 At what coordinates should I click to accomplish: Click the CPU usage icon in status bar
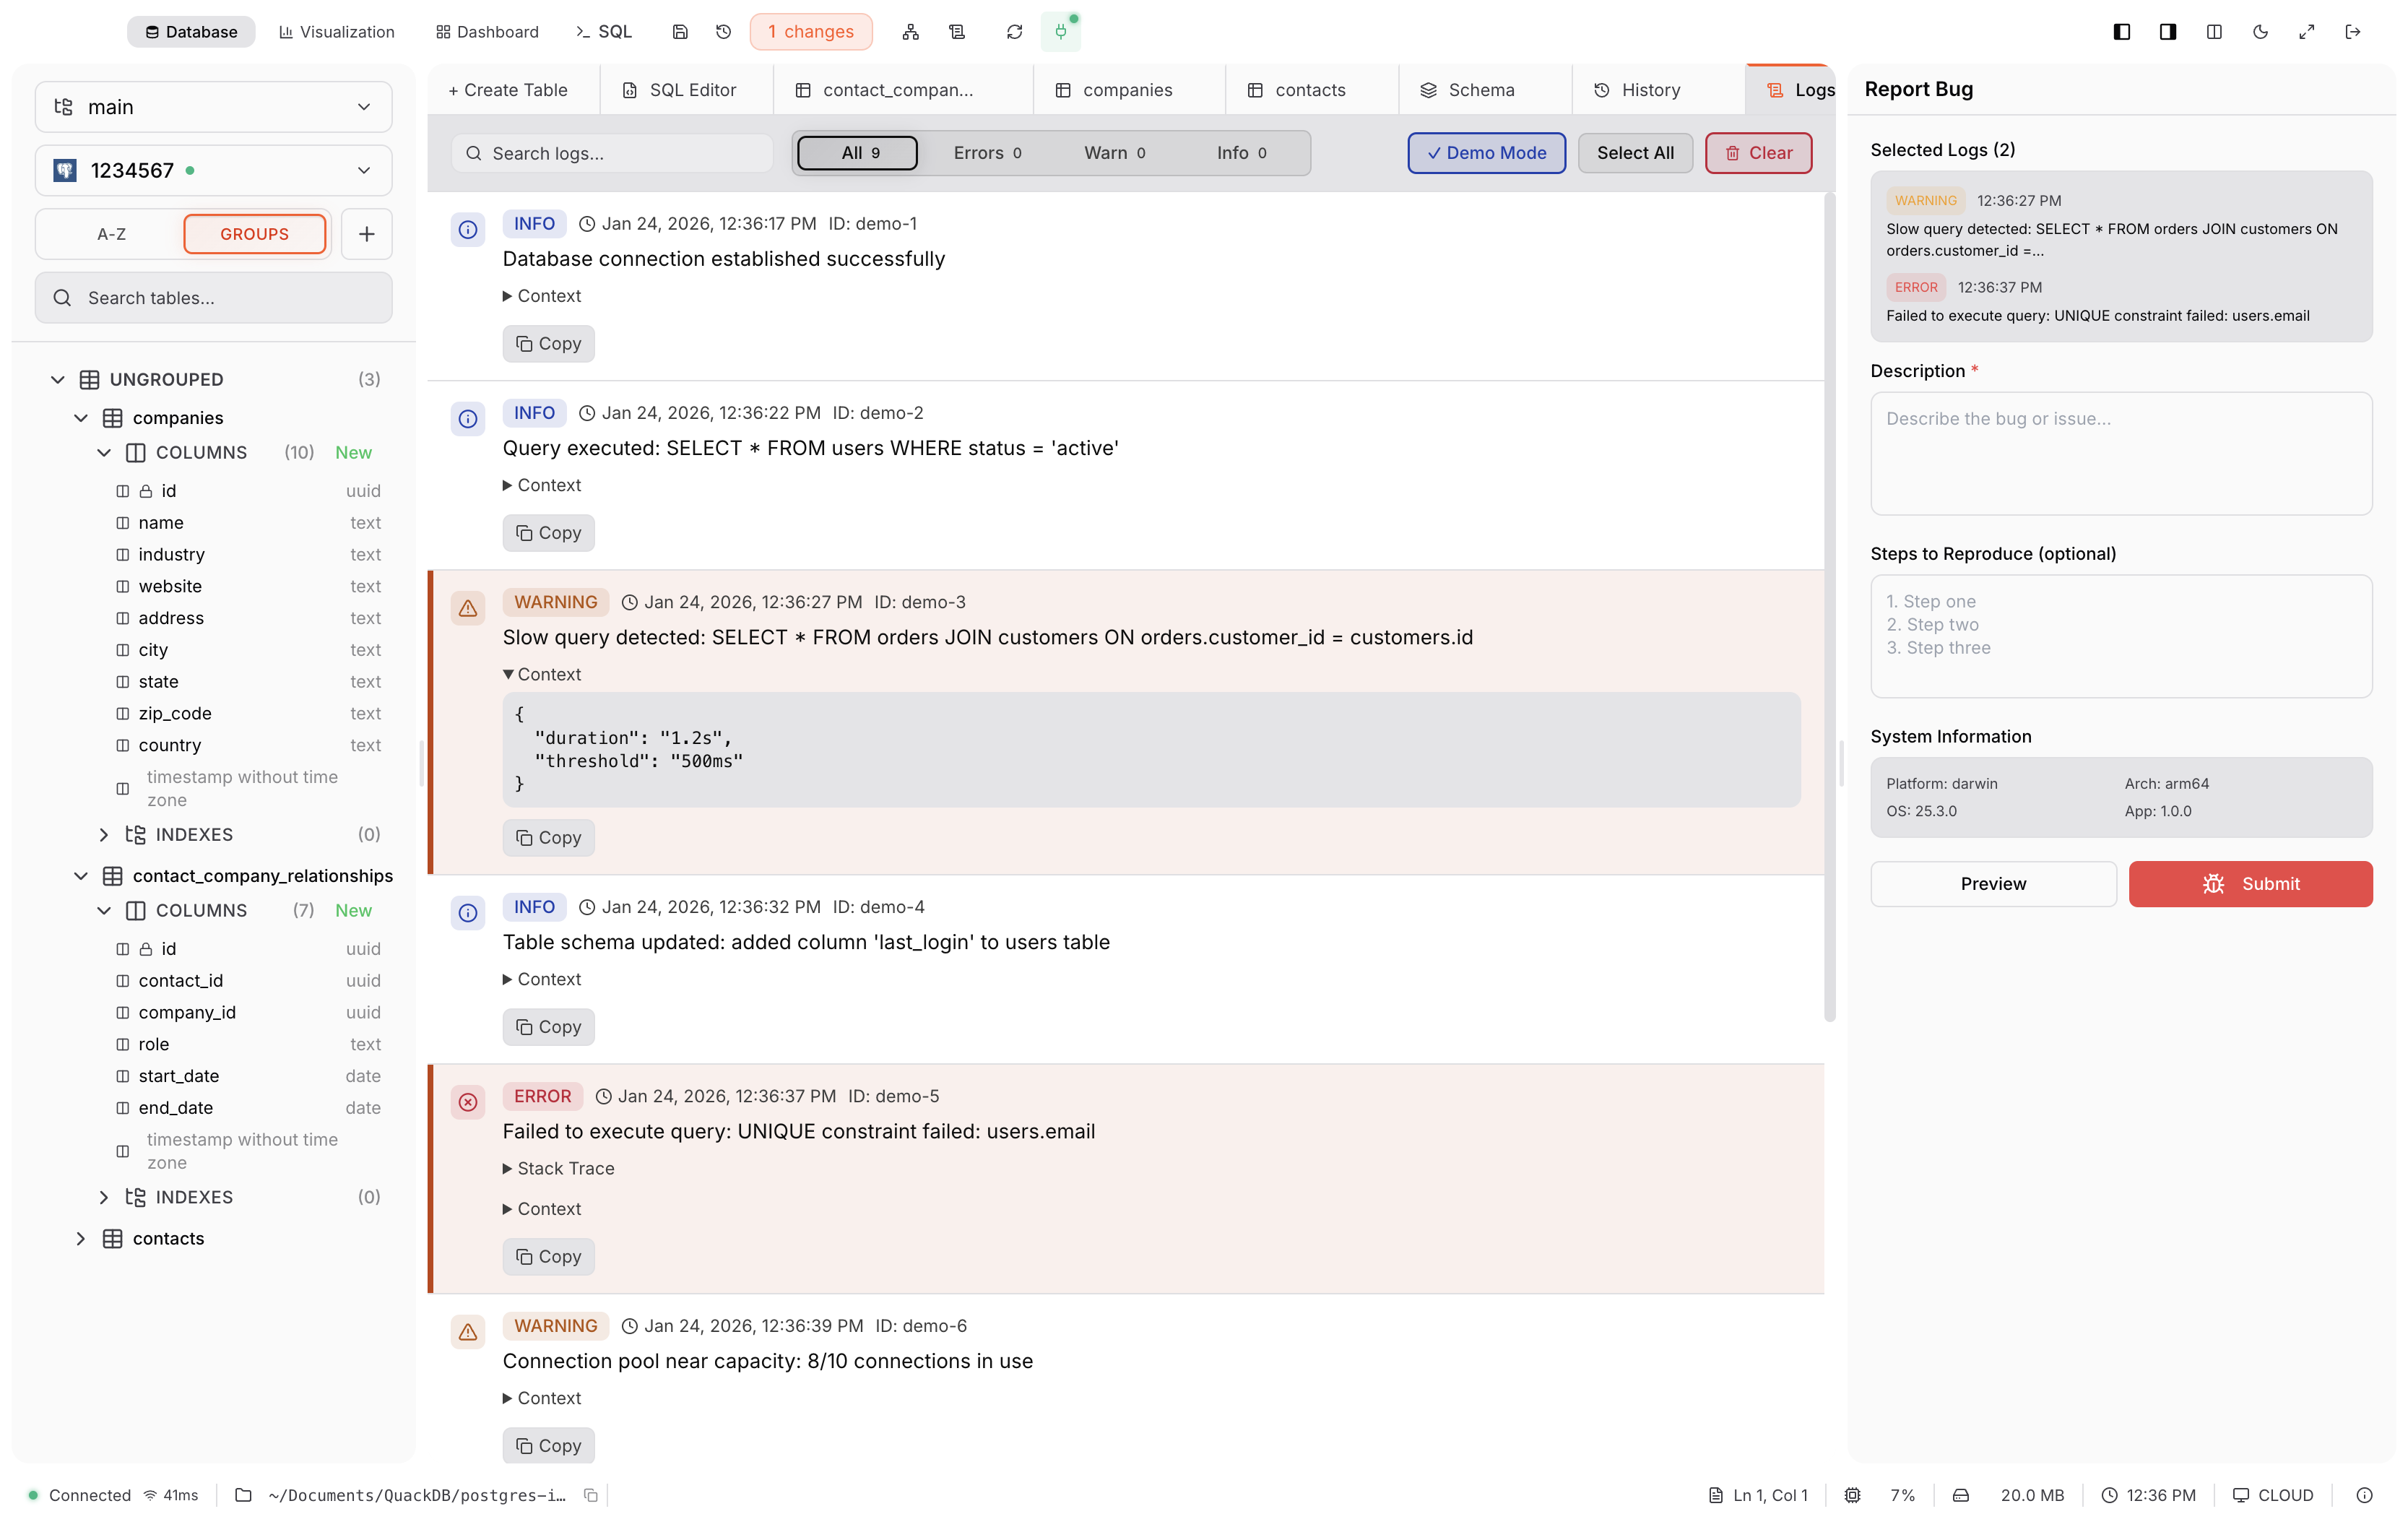click(x=1852, y=1495)
